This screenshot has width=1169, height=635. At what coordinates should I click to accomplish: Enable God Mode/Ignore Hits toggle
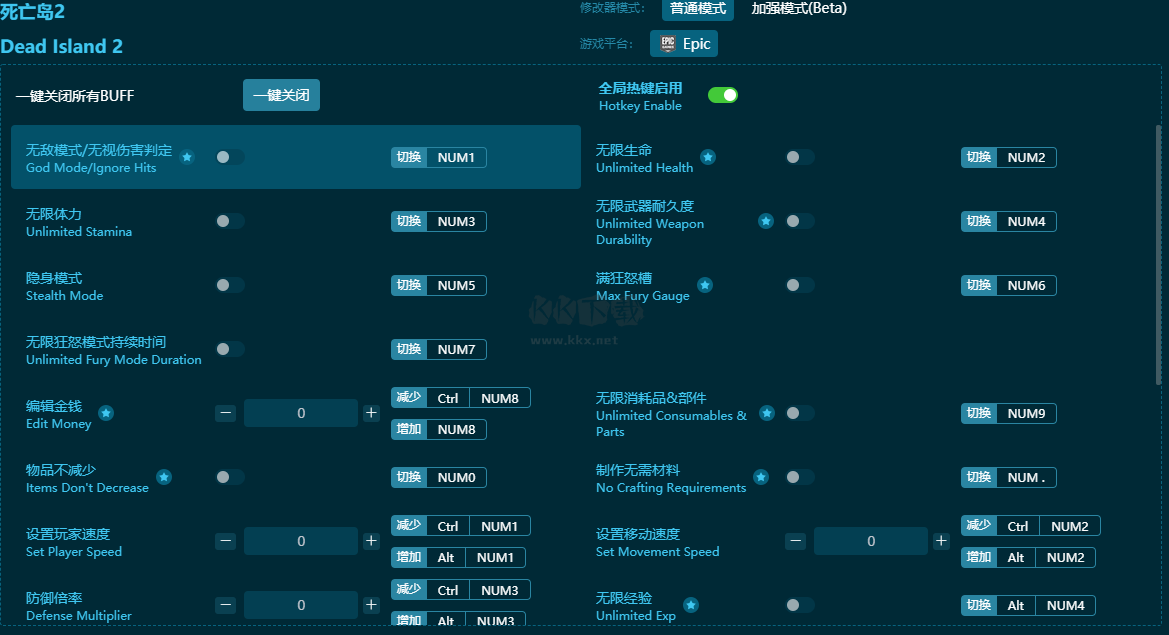[230, 157]
